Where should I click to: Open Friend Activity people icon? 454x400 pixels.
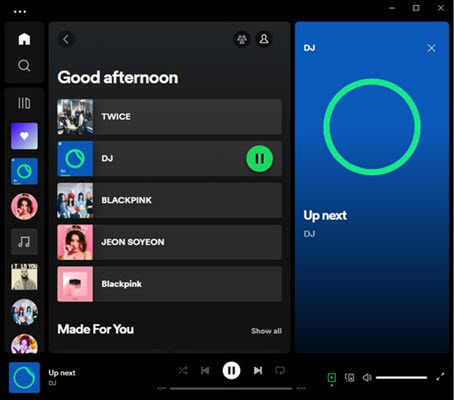(x=242, y=39)
